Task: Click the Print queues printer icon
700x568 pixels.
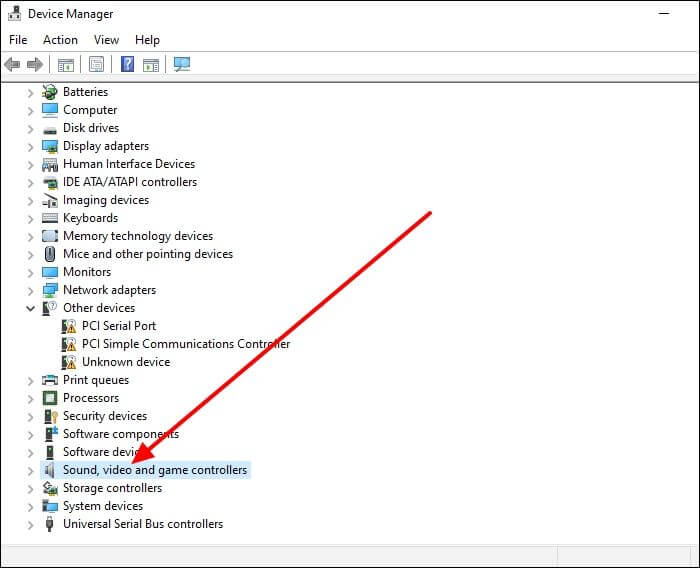Action: tap(50, 380)
